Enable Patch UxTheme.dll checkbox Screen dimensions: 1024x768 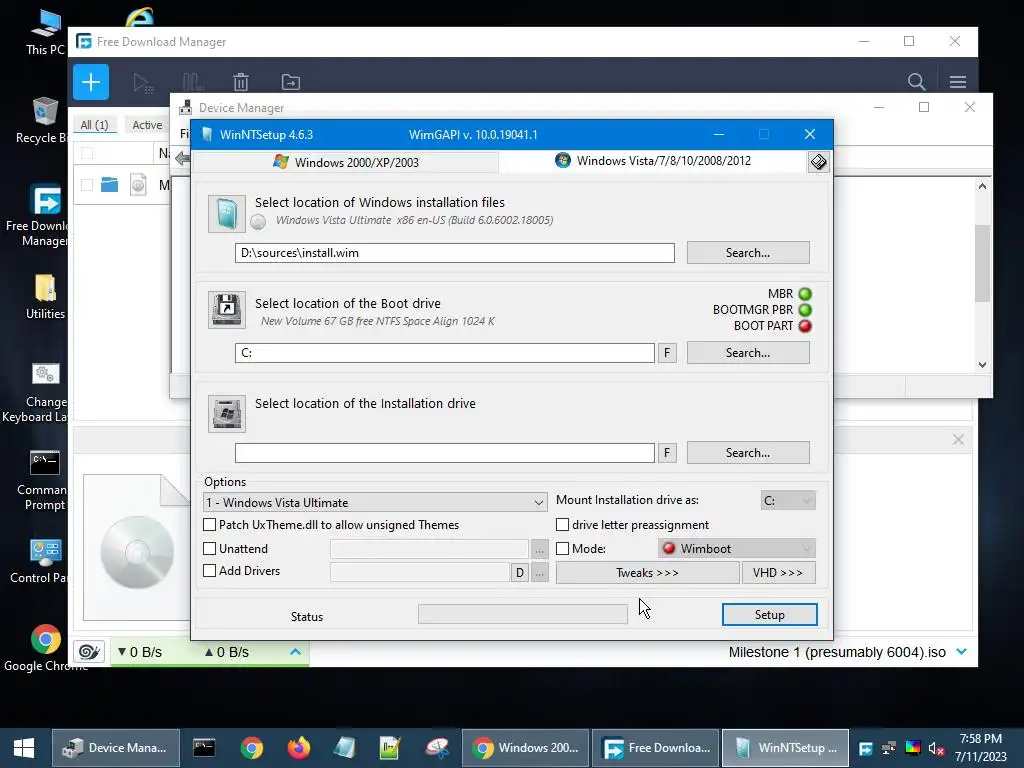[x=210, y=524]
